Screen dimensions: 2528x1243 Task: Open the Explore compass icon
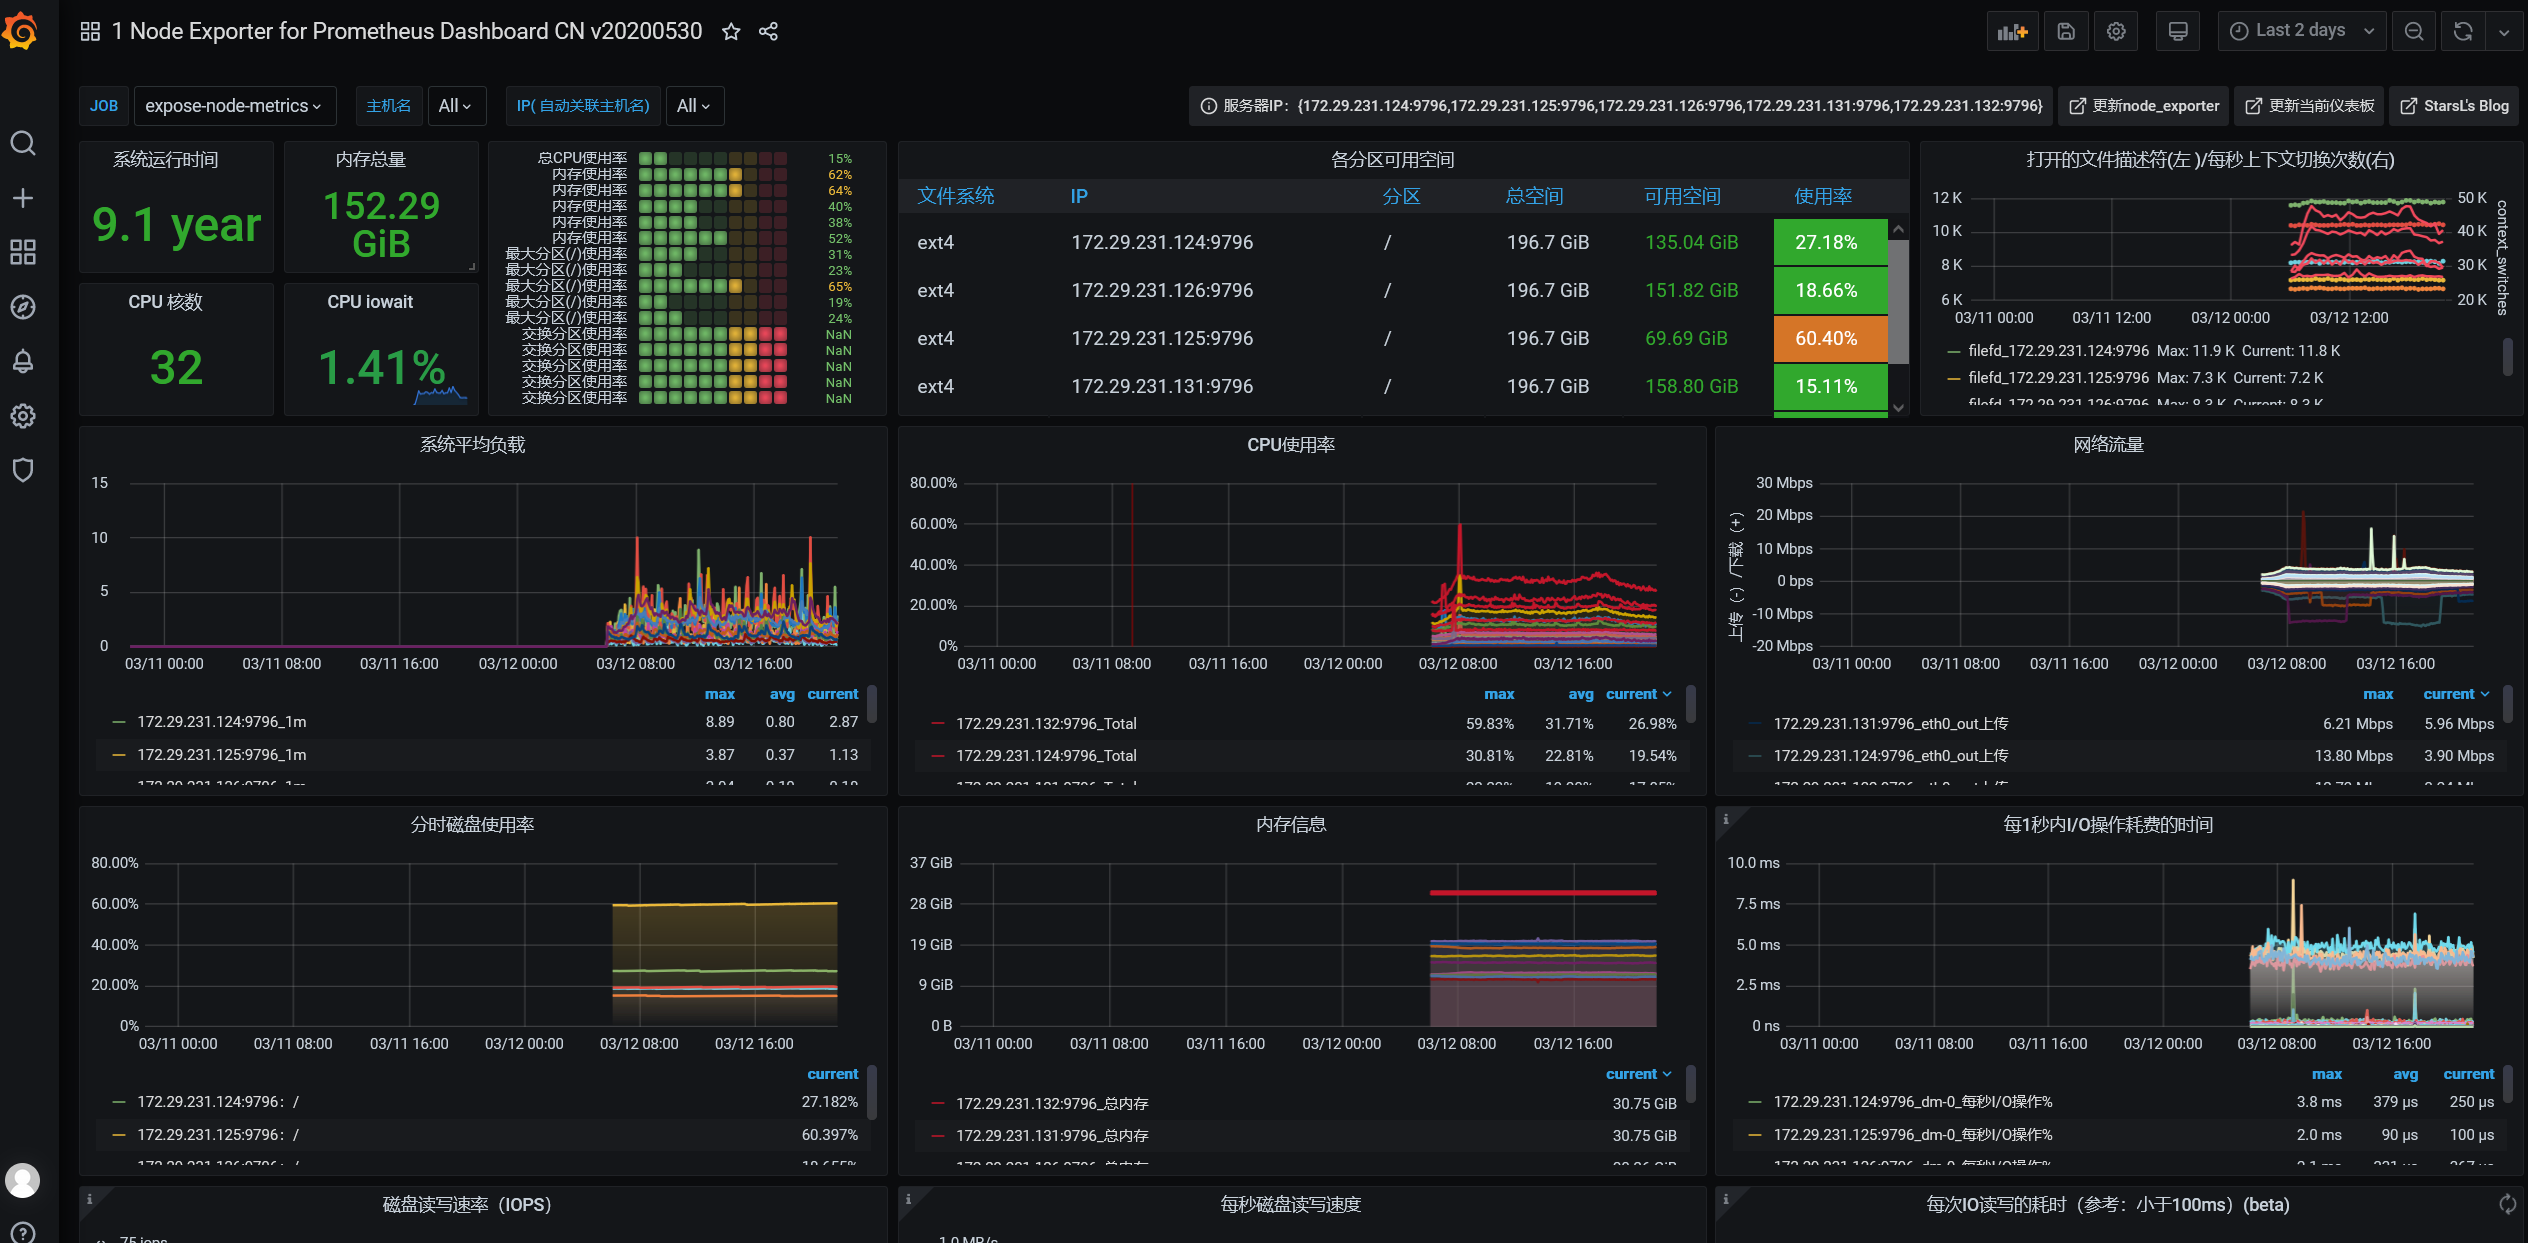pos(23,307)
